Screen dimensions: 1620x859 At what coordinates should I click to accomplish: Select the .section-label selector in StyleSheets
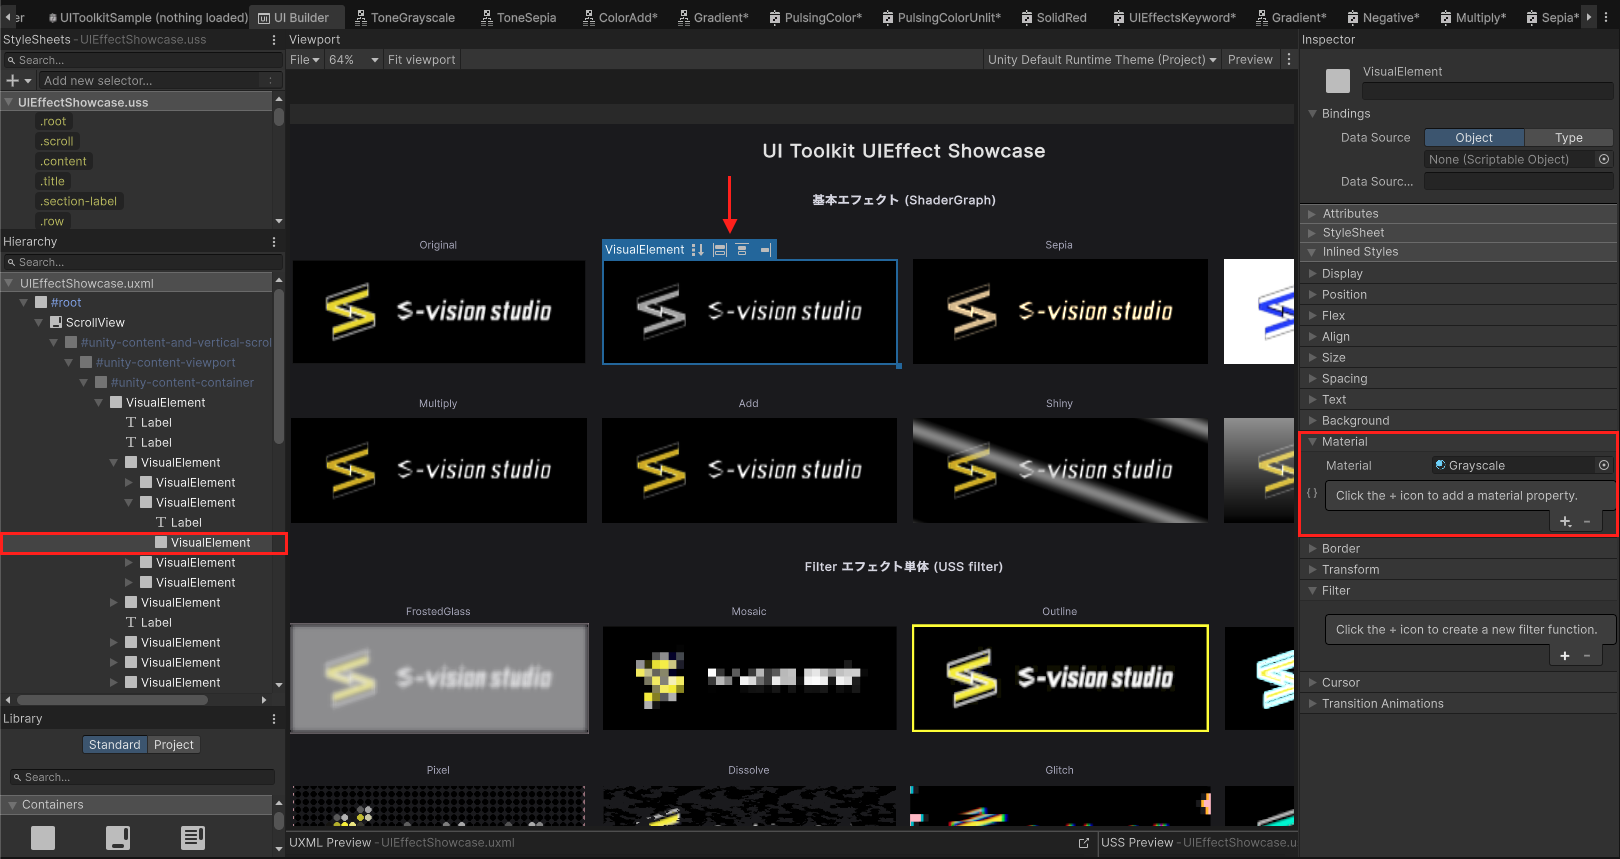pyautogui.click(x=79, y=202)
